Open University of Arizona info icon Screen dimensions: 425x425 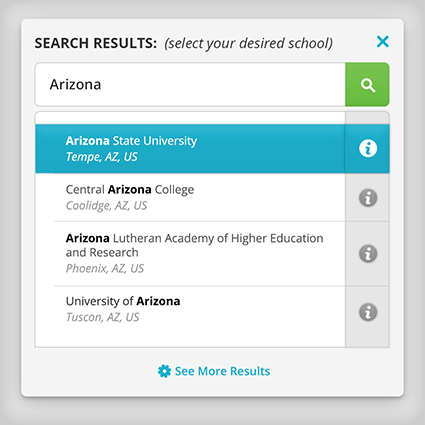click(368, 312)
